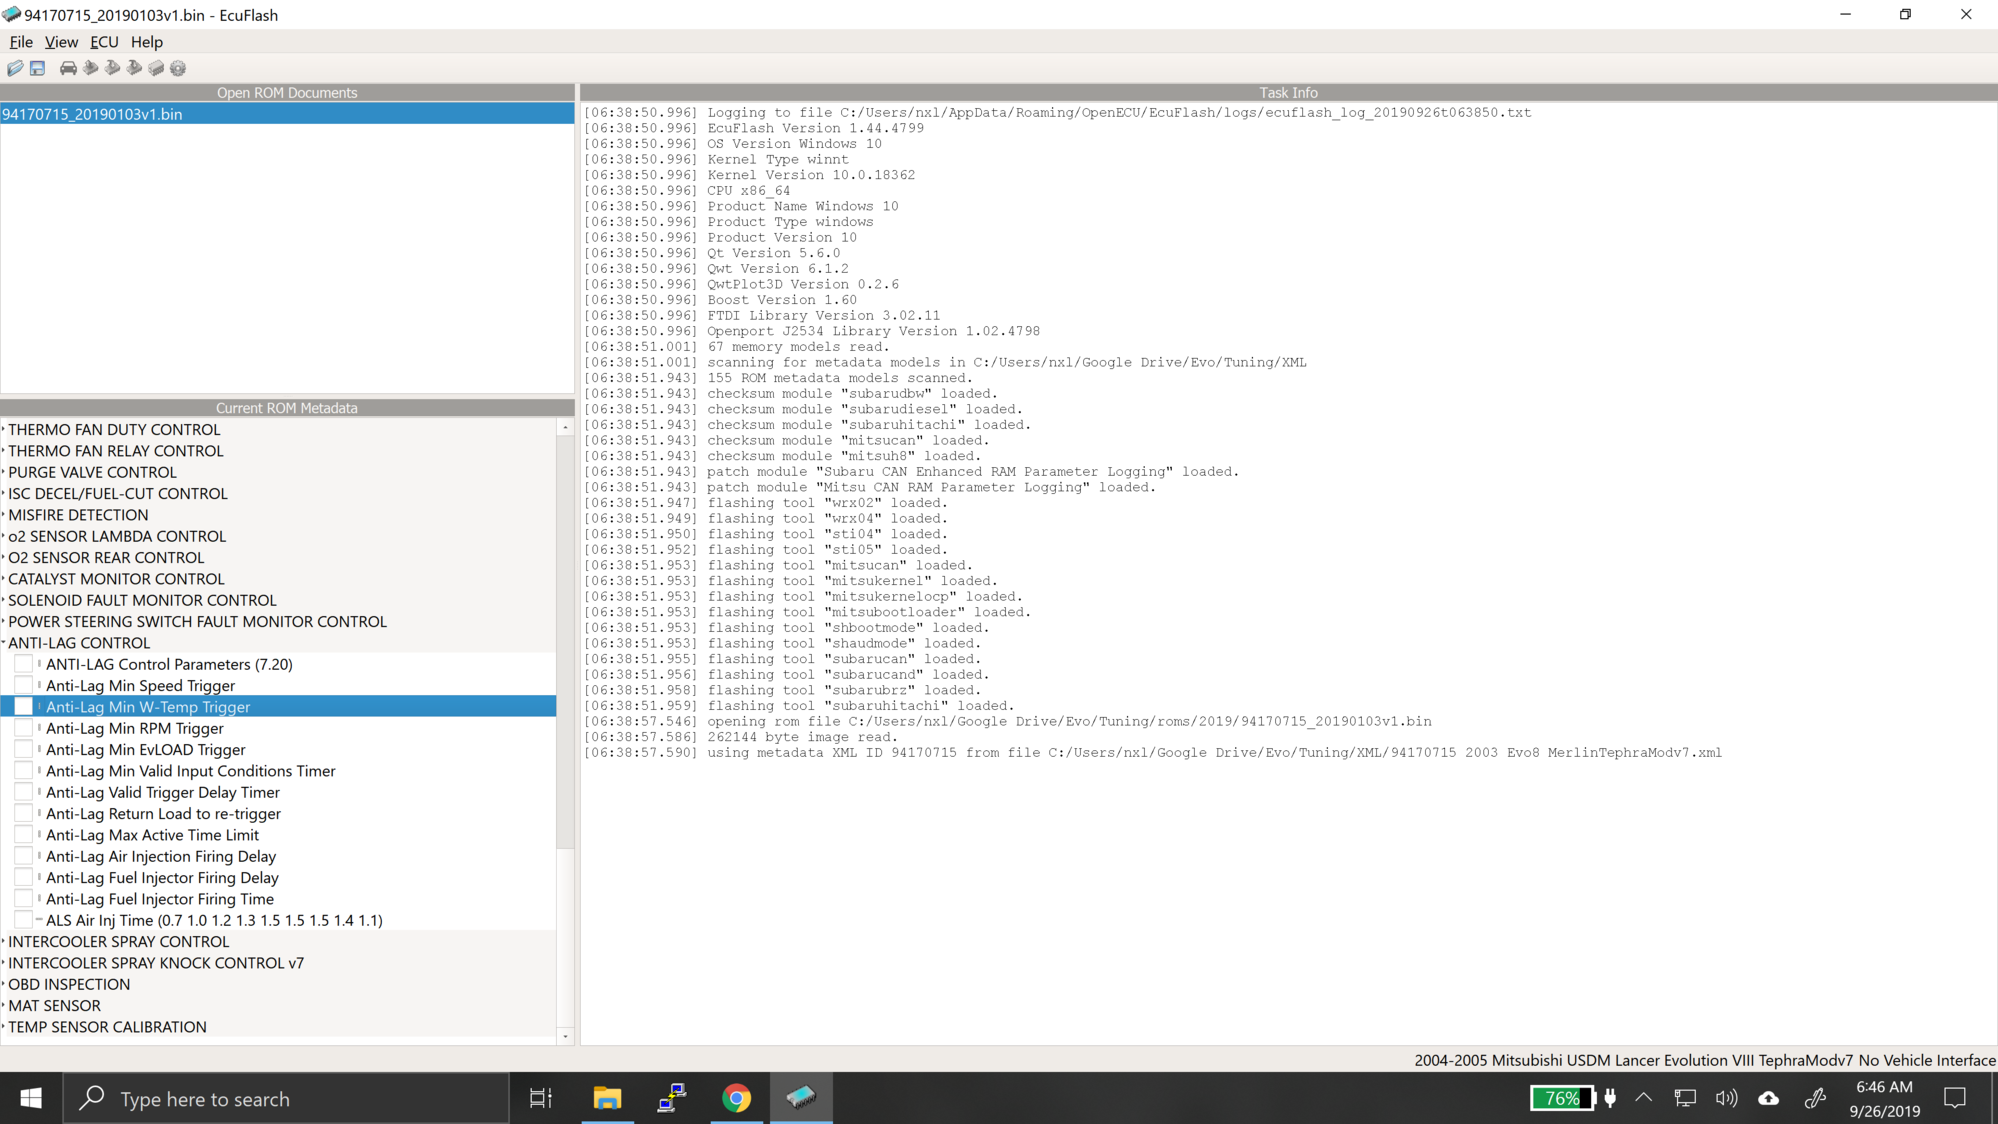
Task: Collapse the ANTI-LAG CONTROL tree group
Action: click(x=4, y=643)
